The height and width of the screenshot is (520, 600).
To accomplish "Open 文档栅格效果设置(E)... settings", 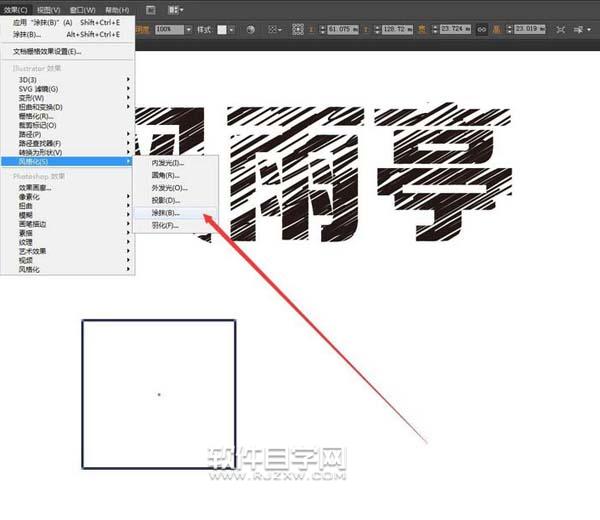I will pyautogui.click(x=67, y=51).
